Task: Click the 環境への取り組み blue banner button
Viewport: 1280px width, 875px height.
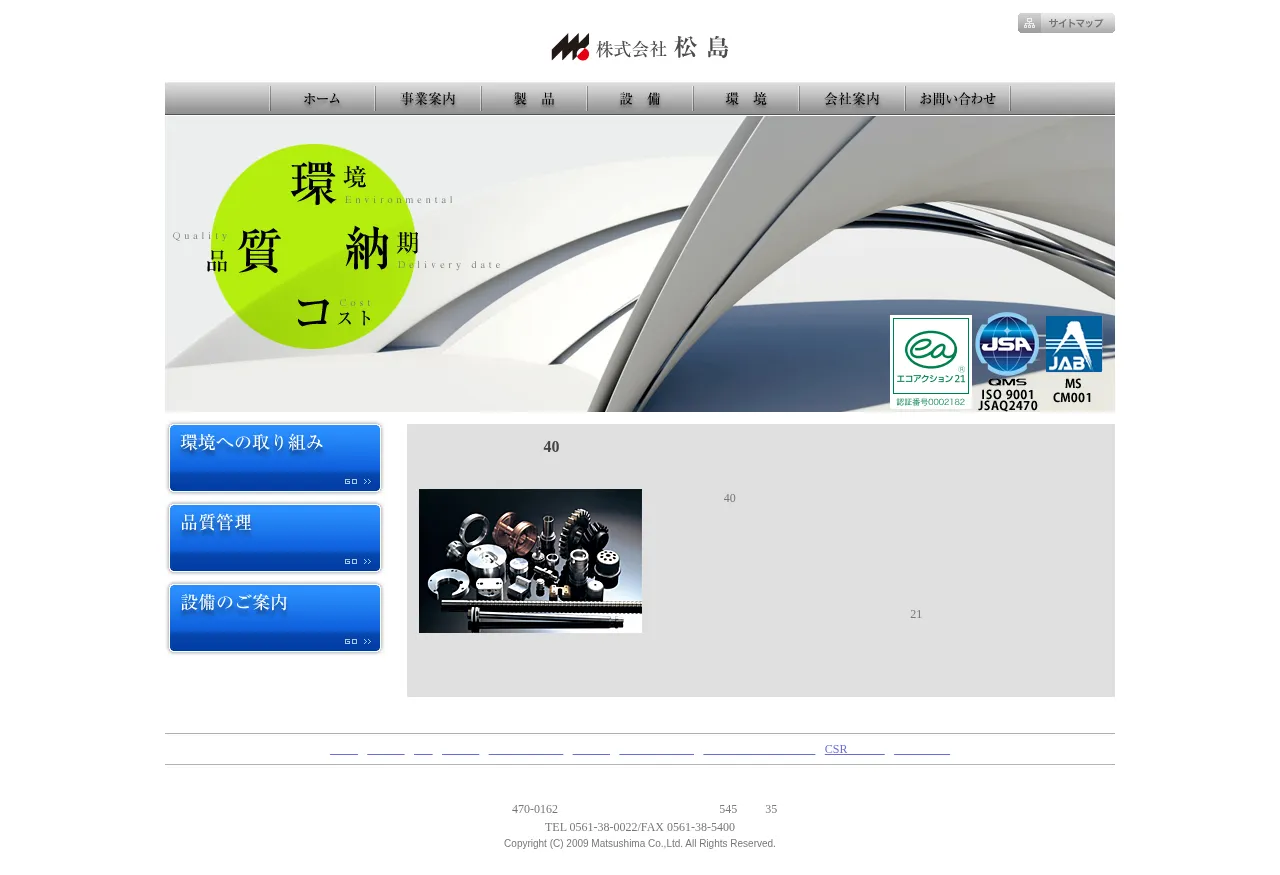Action: 275,458
